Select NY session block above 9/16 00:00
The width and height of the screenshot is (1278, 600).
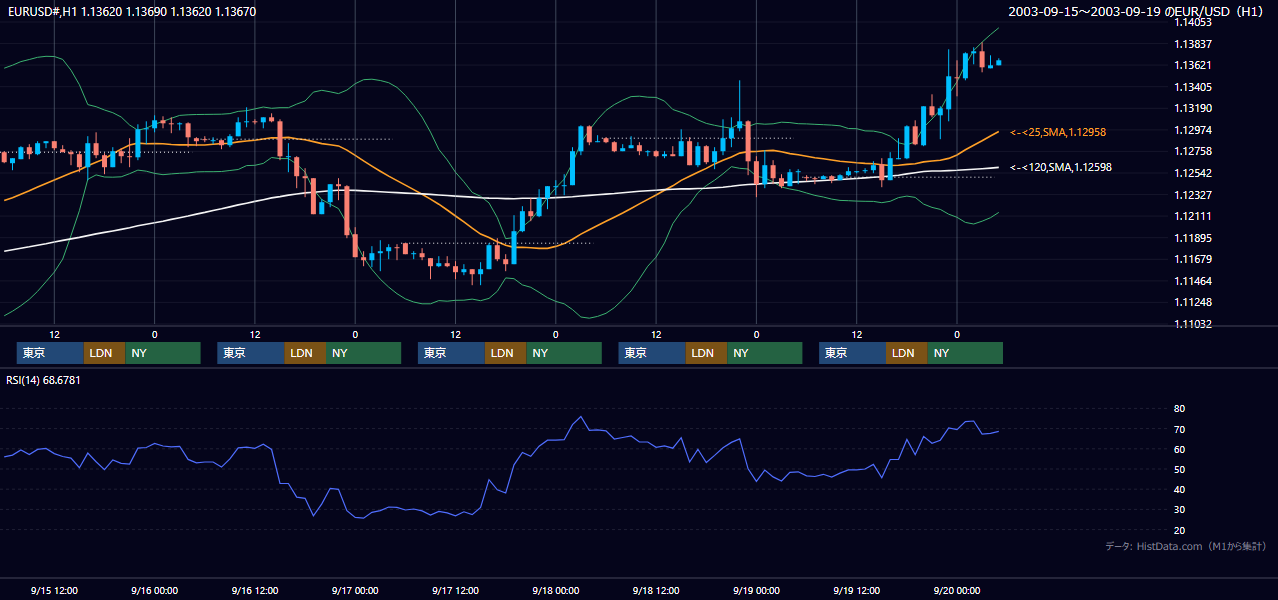click(x=163, y=353)
